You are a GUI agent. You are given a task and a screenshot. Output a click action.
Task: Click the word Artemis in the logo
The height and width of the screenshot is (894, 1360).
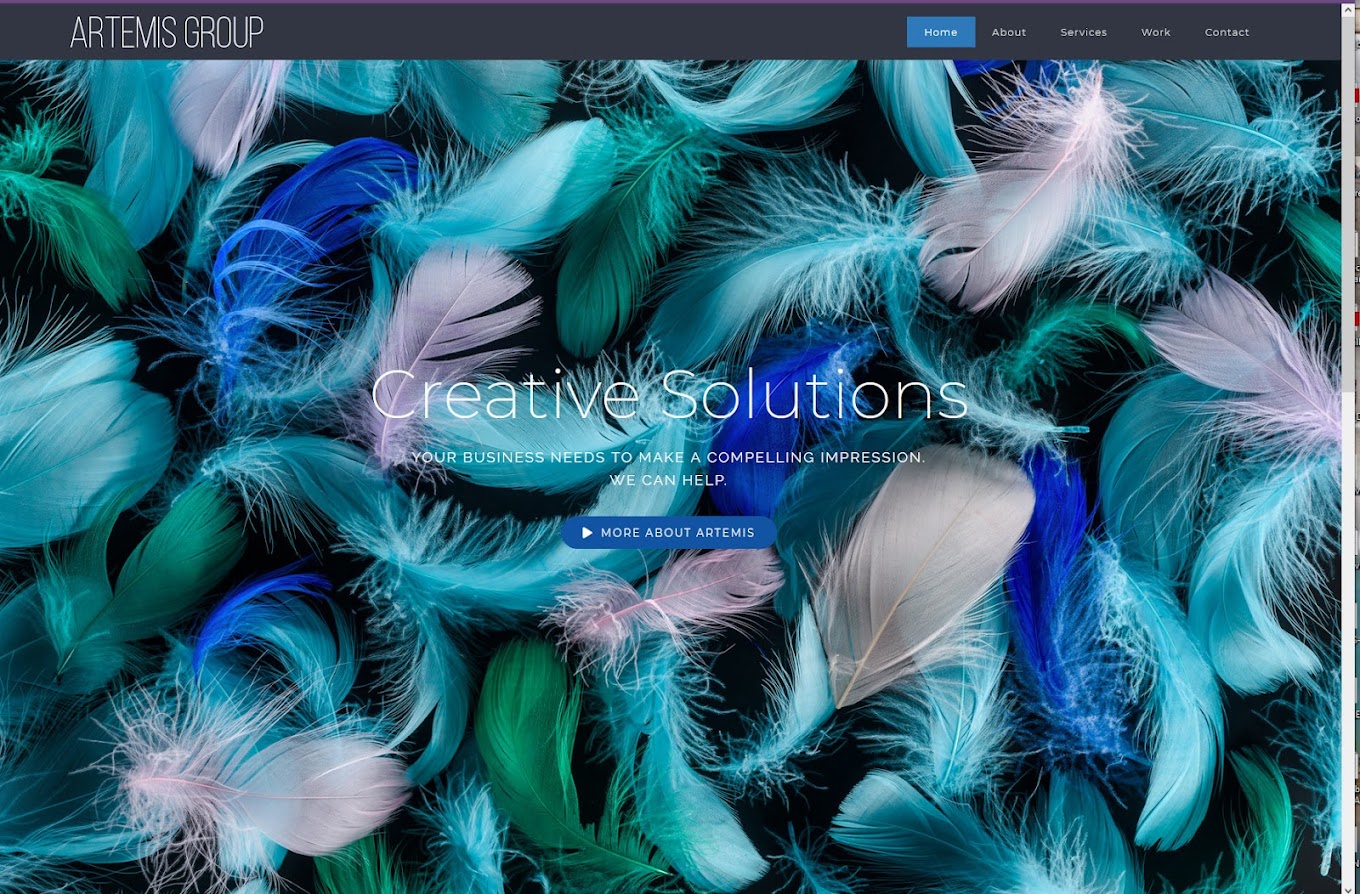pos(123,33)
